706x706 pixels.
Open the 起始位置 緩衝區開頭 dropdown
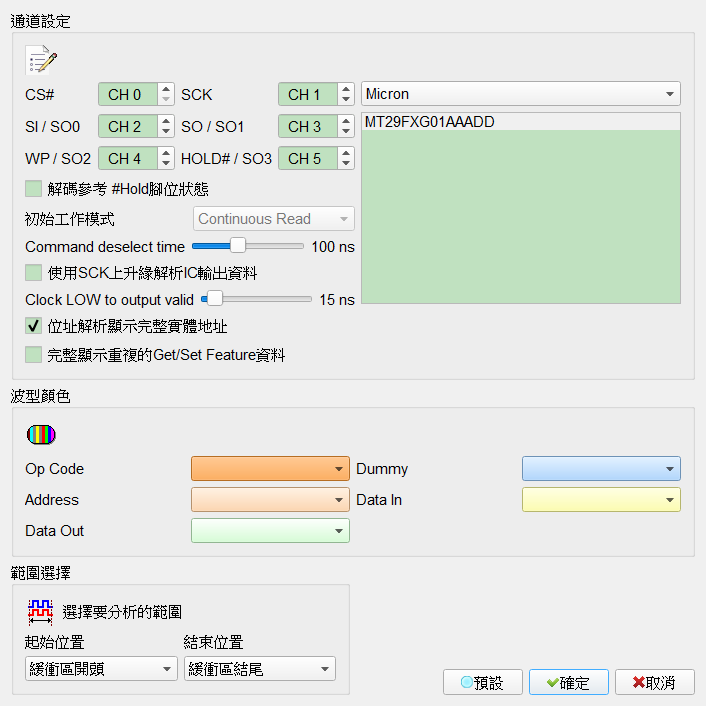(101, 669)
